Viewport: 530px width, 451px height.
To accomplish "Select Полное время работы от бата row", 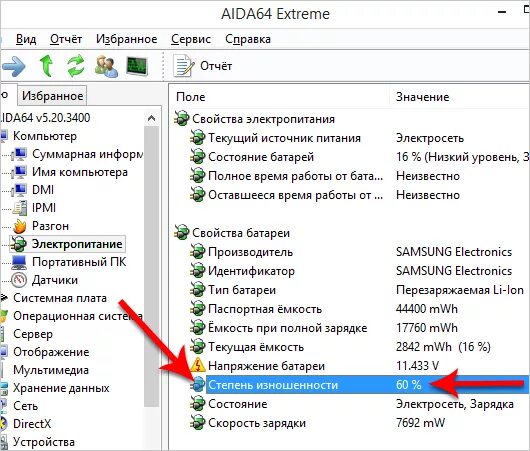I will tap(352, 176).
